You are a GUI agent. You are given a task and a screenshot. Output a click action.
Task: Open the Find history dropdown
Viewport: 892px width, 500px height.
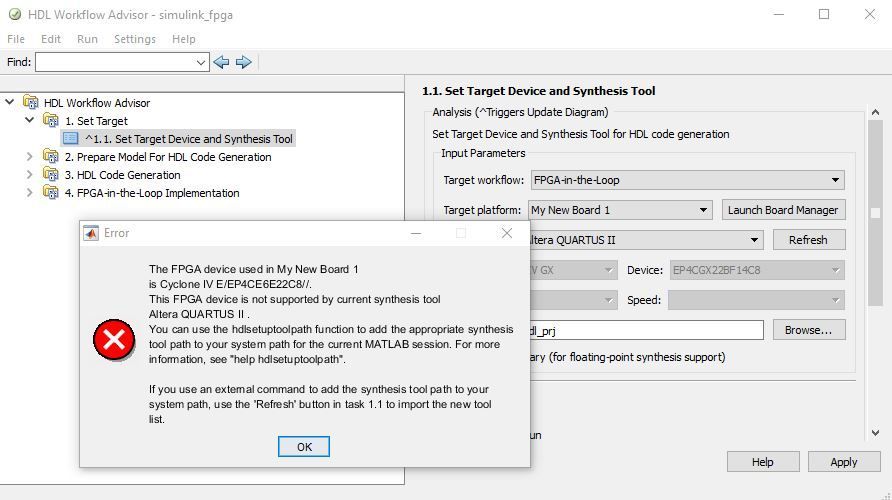coord(201,62)
